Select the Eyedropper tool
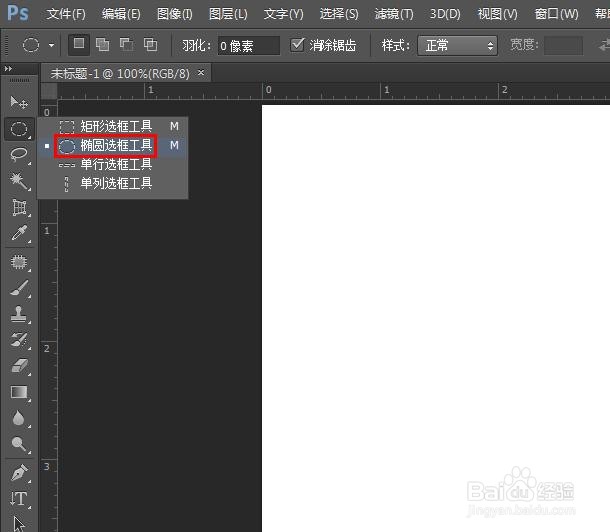 point(19,233)
